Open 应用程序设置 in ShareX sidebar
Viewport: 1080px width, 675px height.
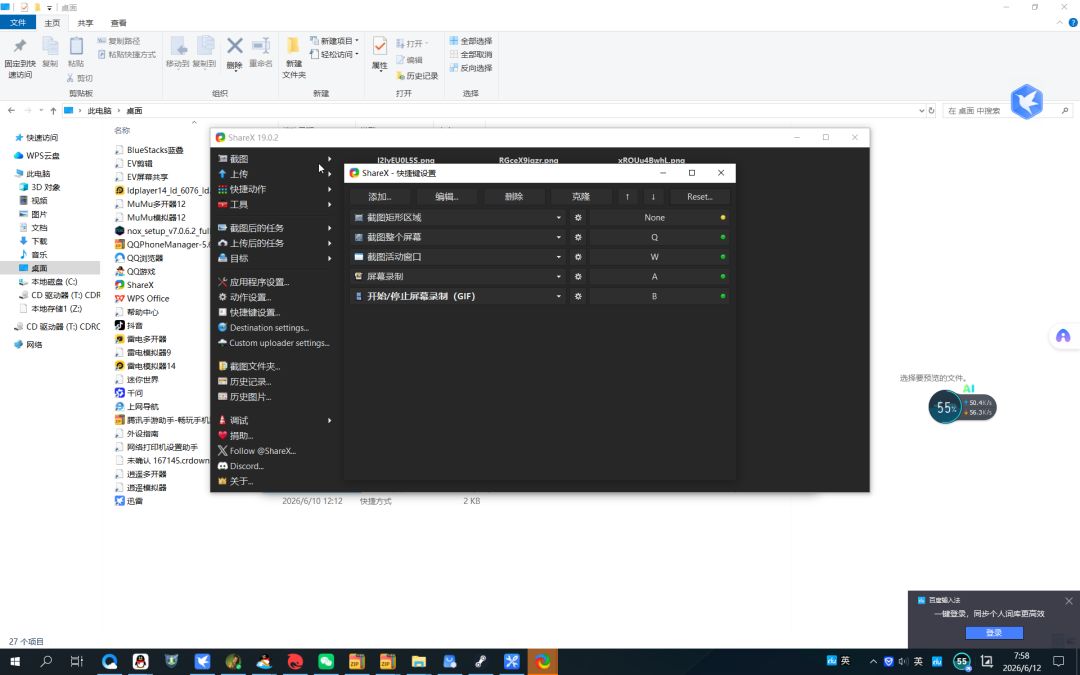253,282
